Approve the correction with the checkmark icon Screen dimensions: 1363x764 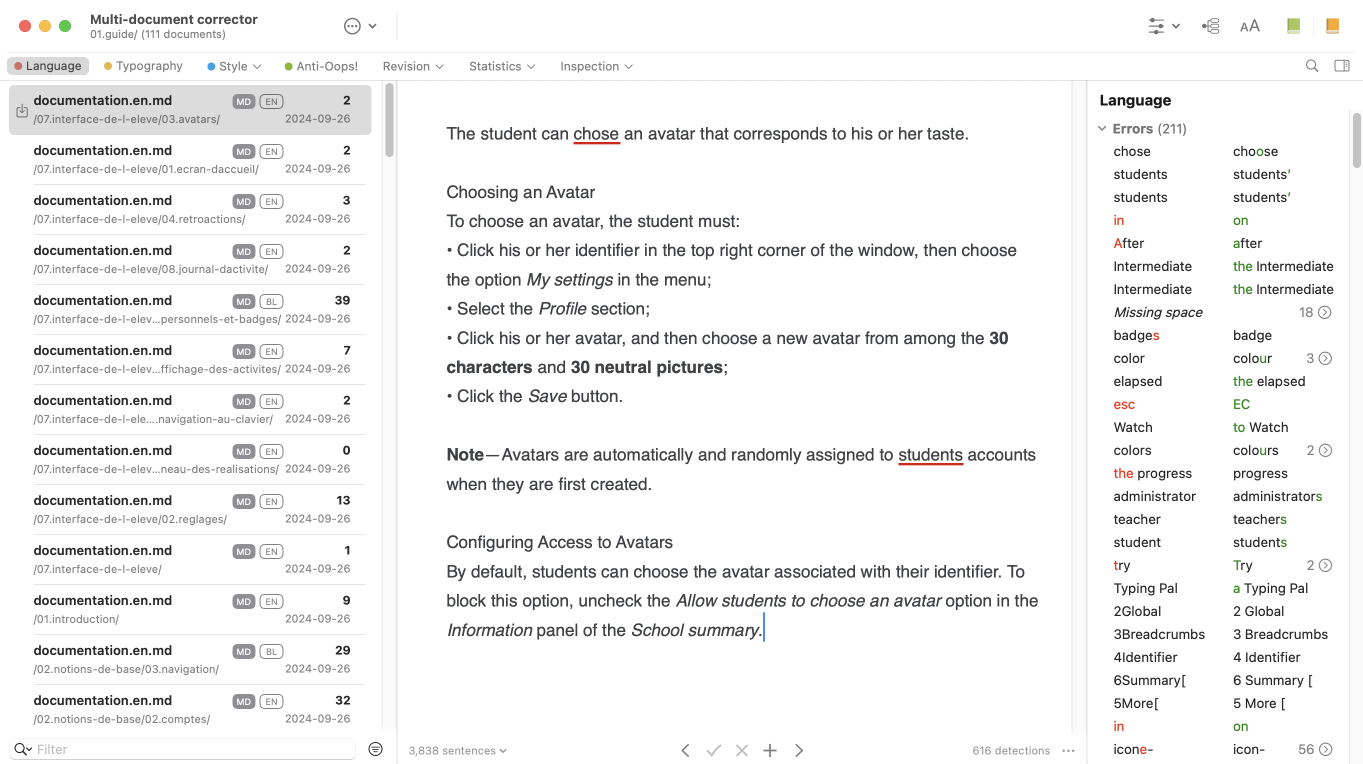click(714, 750)
